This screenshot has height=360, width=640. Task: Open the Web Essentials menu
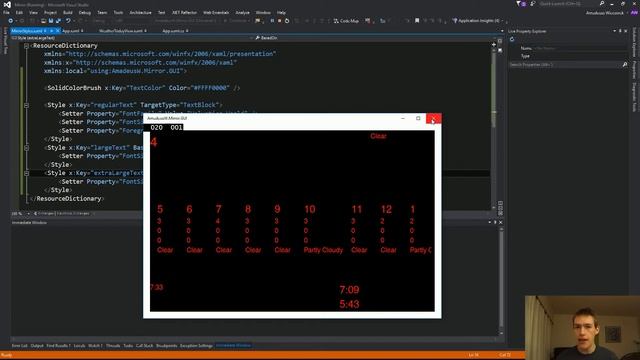(216, 13)
